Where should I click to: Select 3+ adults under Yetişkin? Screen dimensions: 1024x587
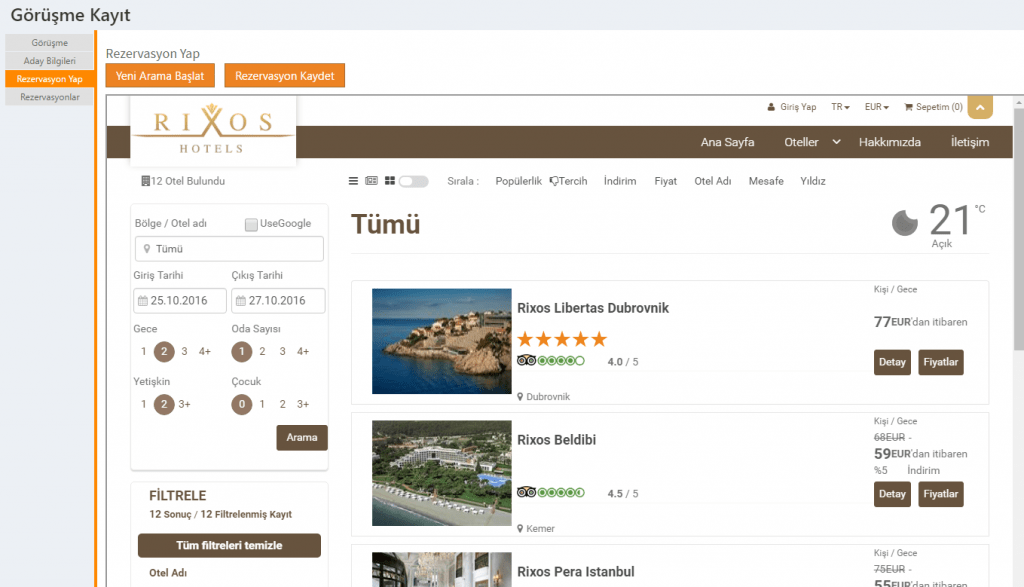point(184,404)
